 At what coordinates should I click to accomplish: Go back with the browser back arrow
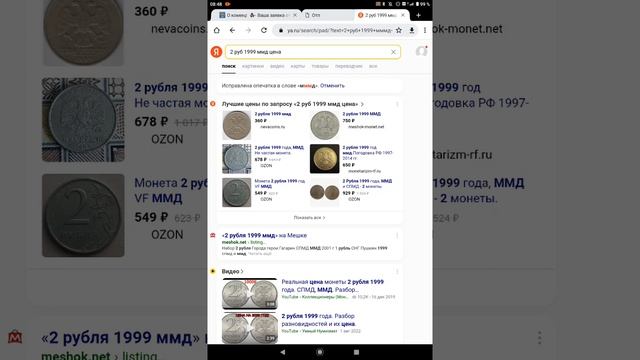pos(232,30)
